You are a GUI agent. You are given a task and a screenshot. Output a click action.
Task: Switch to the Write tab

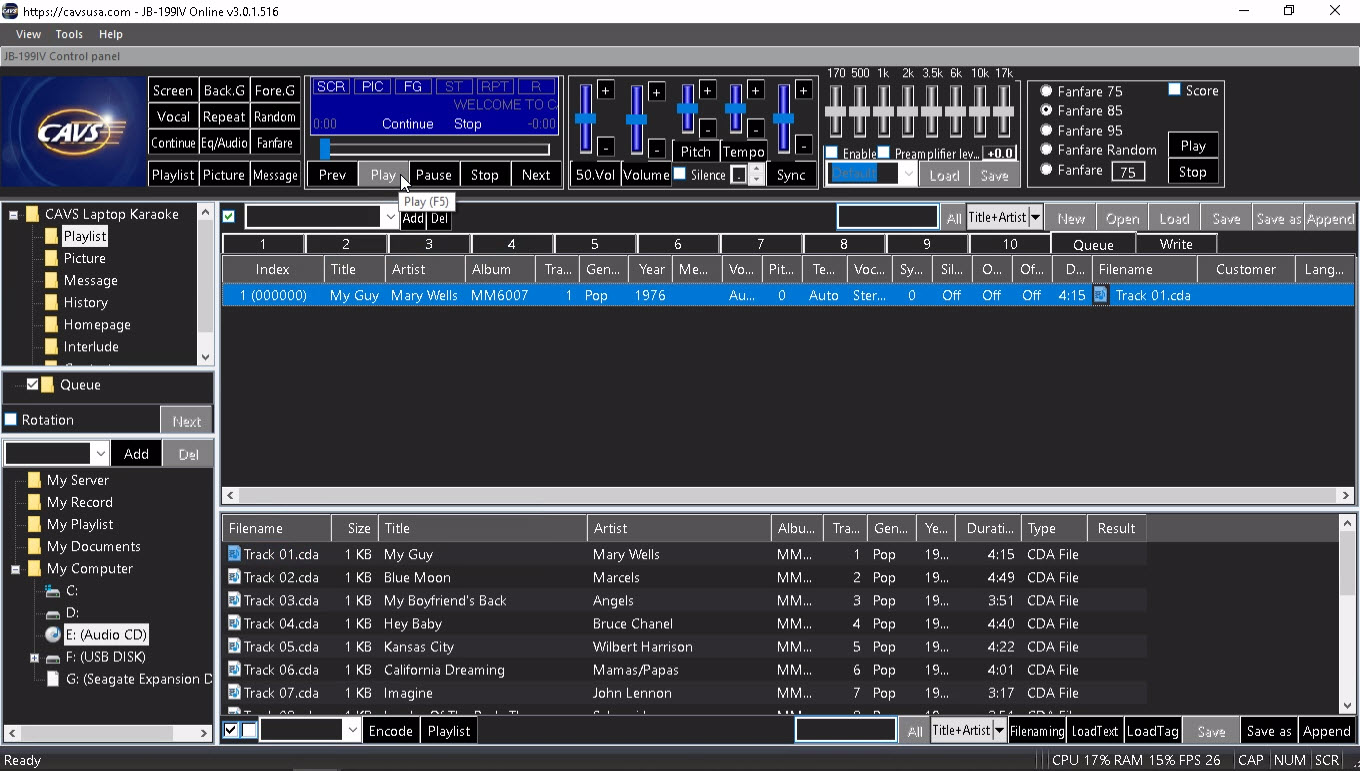point(1176,244)
